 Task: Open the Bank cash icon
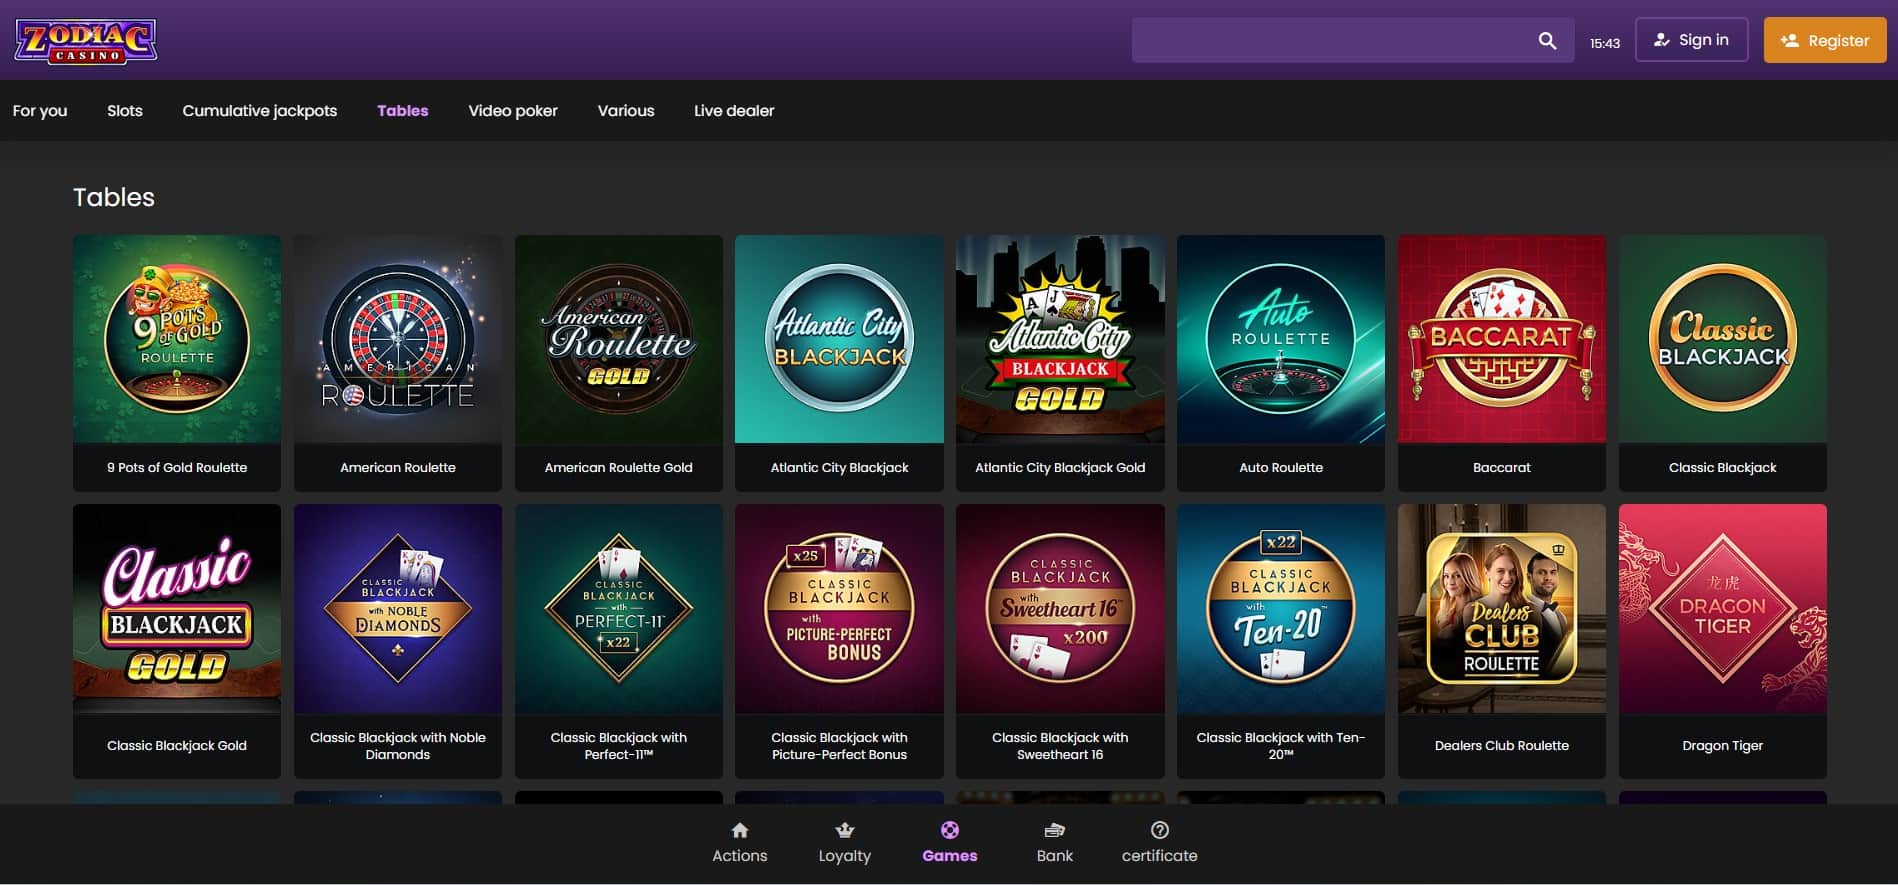pos(1055,830)
